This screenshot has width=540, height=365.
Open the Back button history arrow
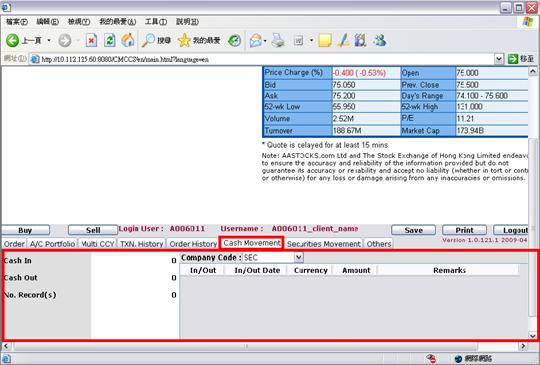pyautogui.click(x=49, y=41)
